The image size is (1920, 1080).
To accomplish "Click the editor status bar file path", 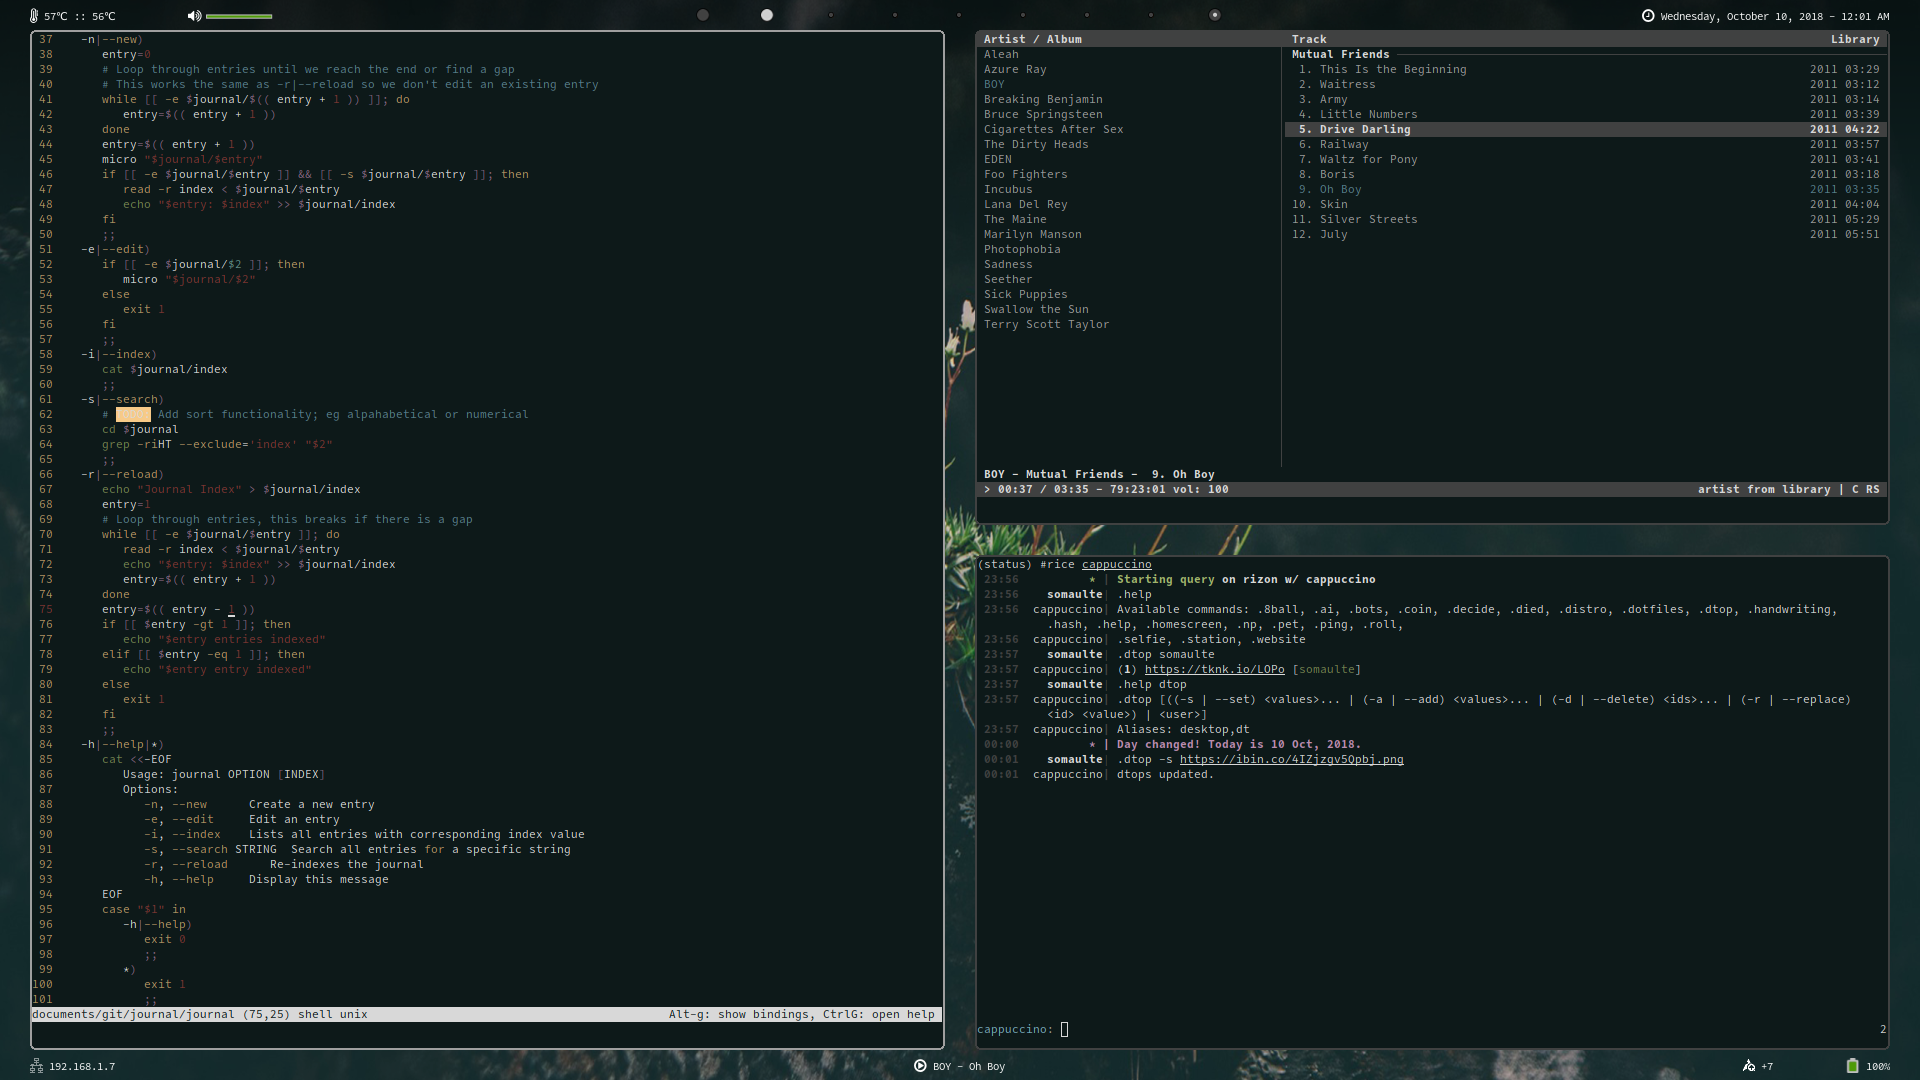I will 133,1015.
